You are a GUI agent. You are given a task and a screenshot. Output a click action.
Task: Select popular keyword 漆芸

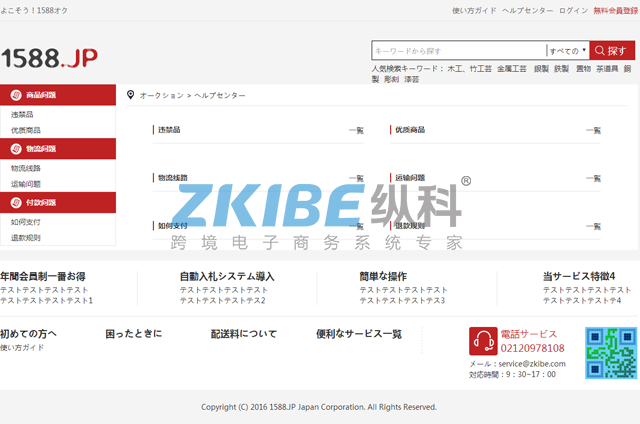(x=411, y=79)
